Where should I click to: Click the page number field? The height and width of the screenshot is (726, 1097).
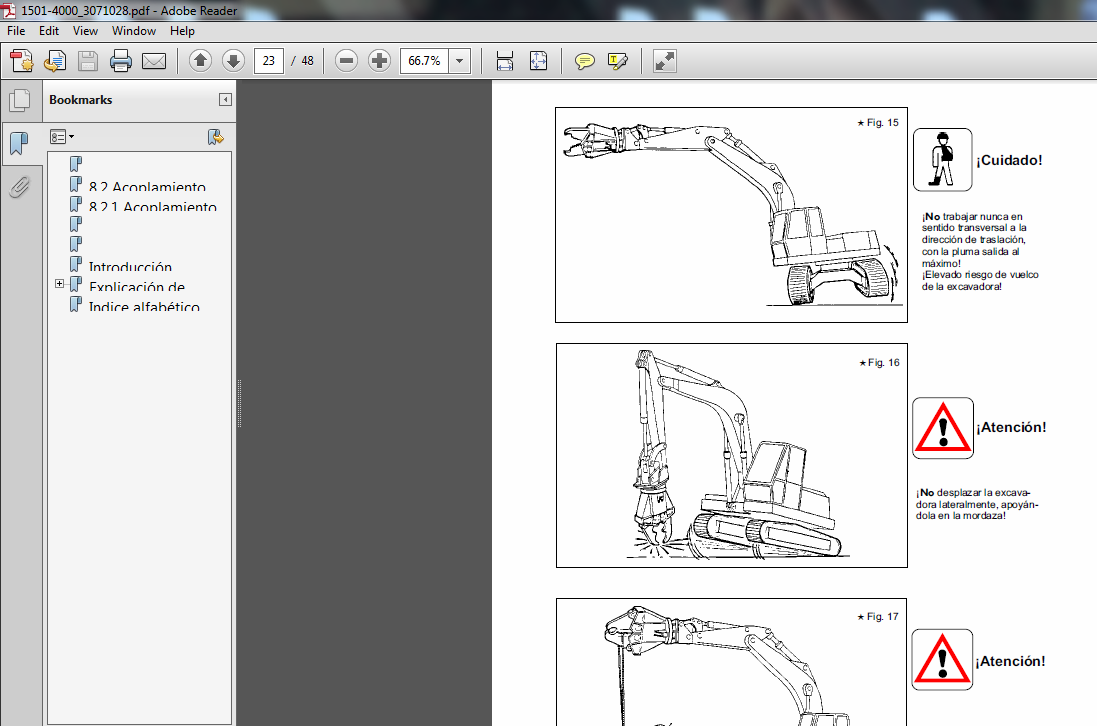click(269, 61)
